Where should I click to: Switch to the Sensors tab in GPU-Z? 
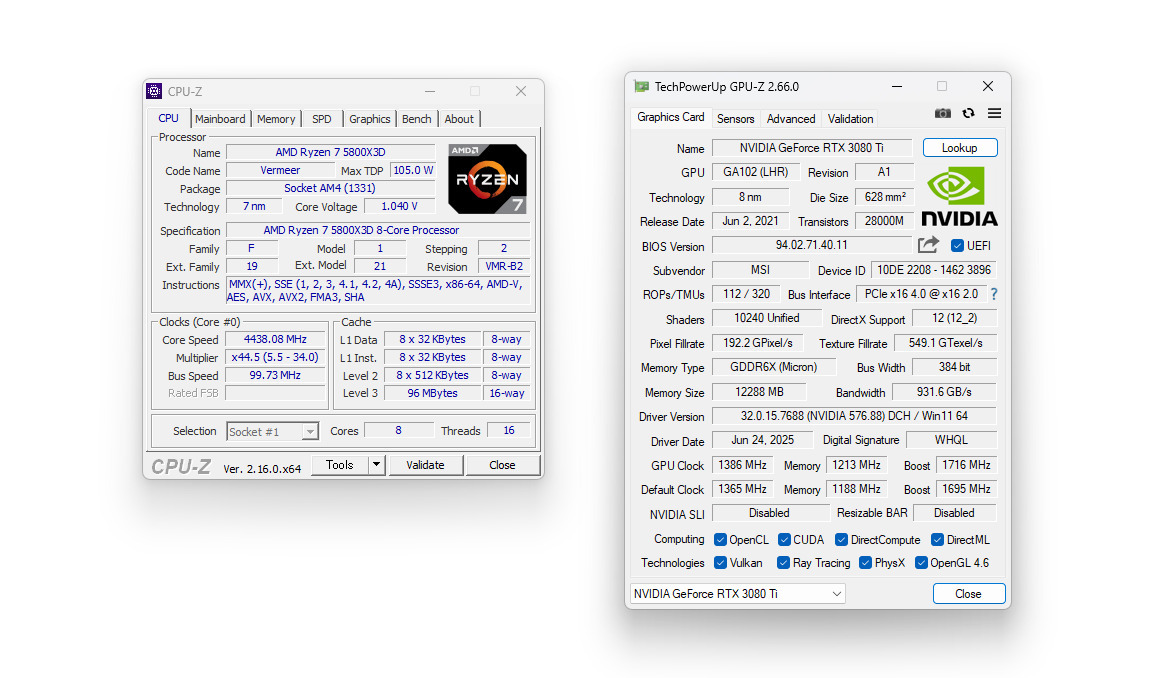(736, 119)
